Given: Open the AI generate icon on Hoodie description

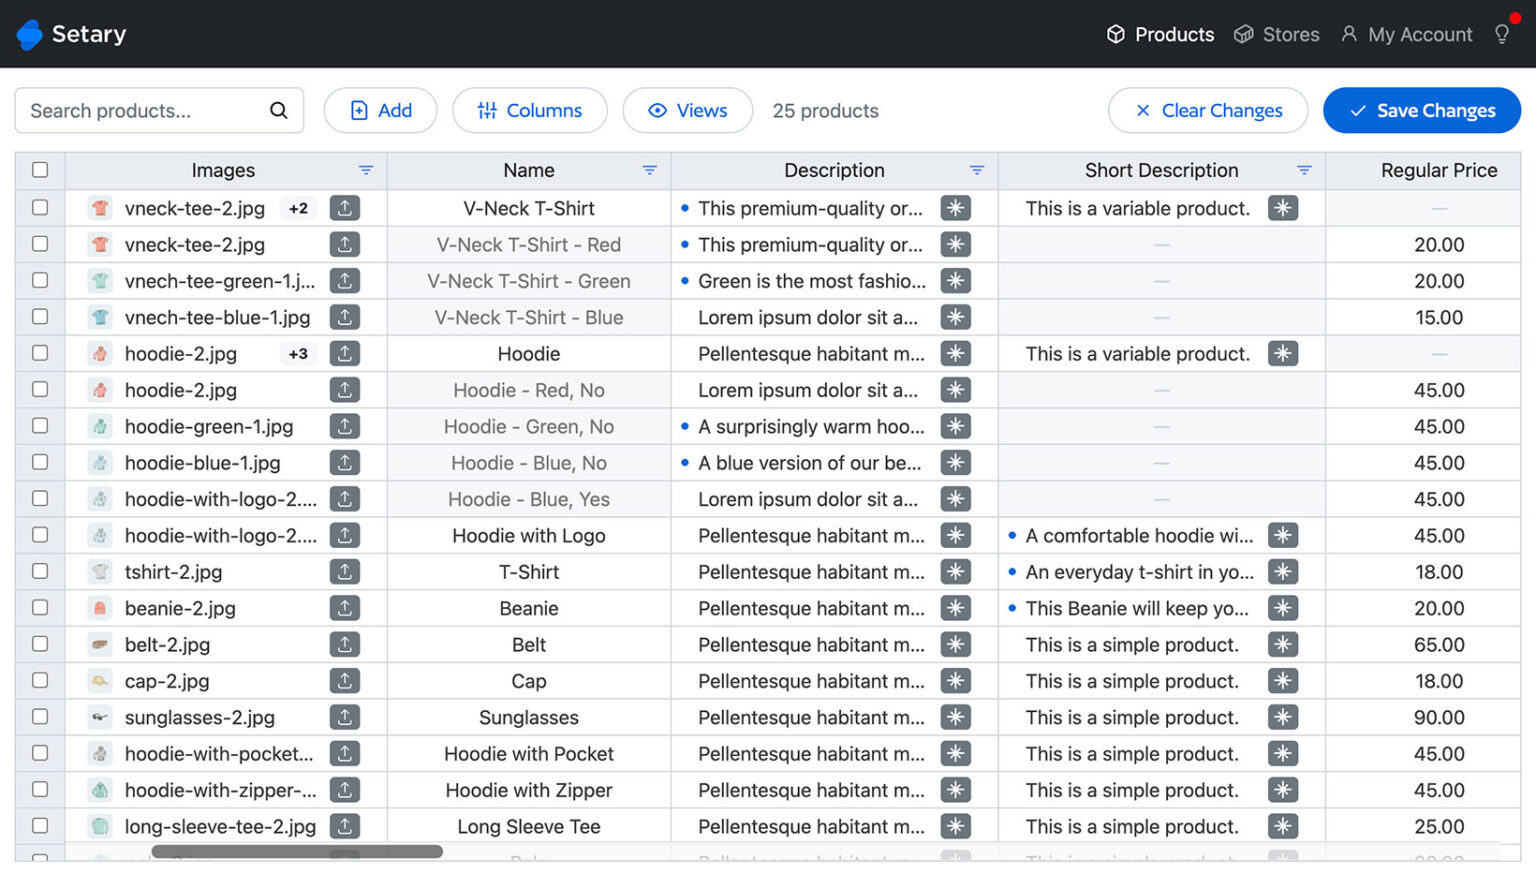Looking at the screenshot, I should pos(955,353).
